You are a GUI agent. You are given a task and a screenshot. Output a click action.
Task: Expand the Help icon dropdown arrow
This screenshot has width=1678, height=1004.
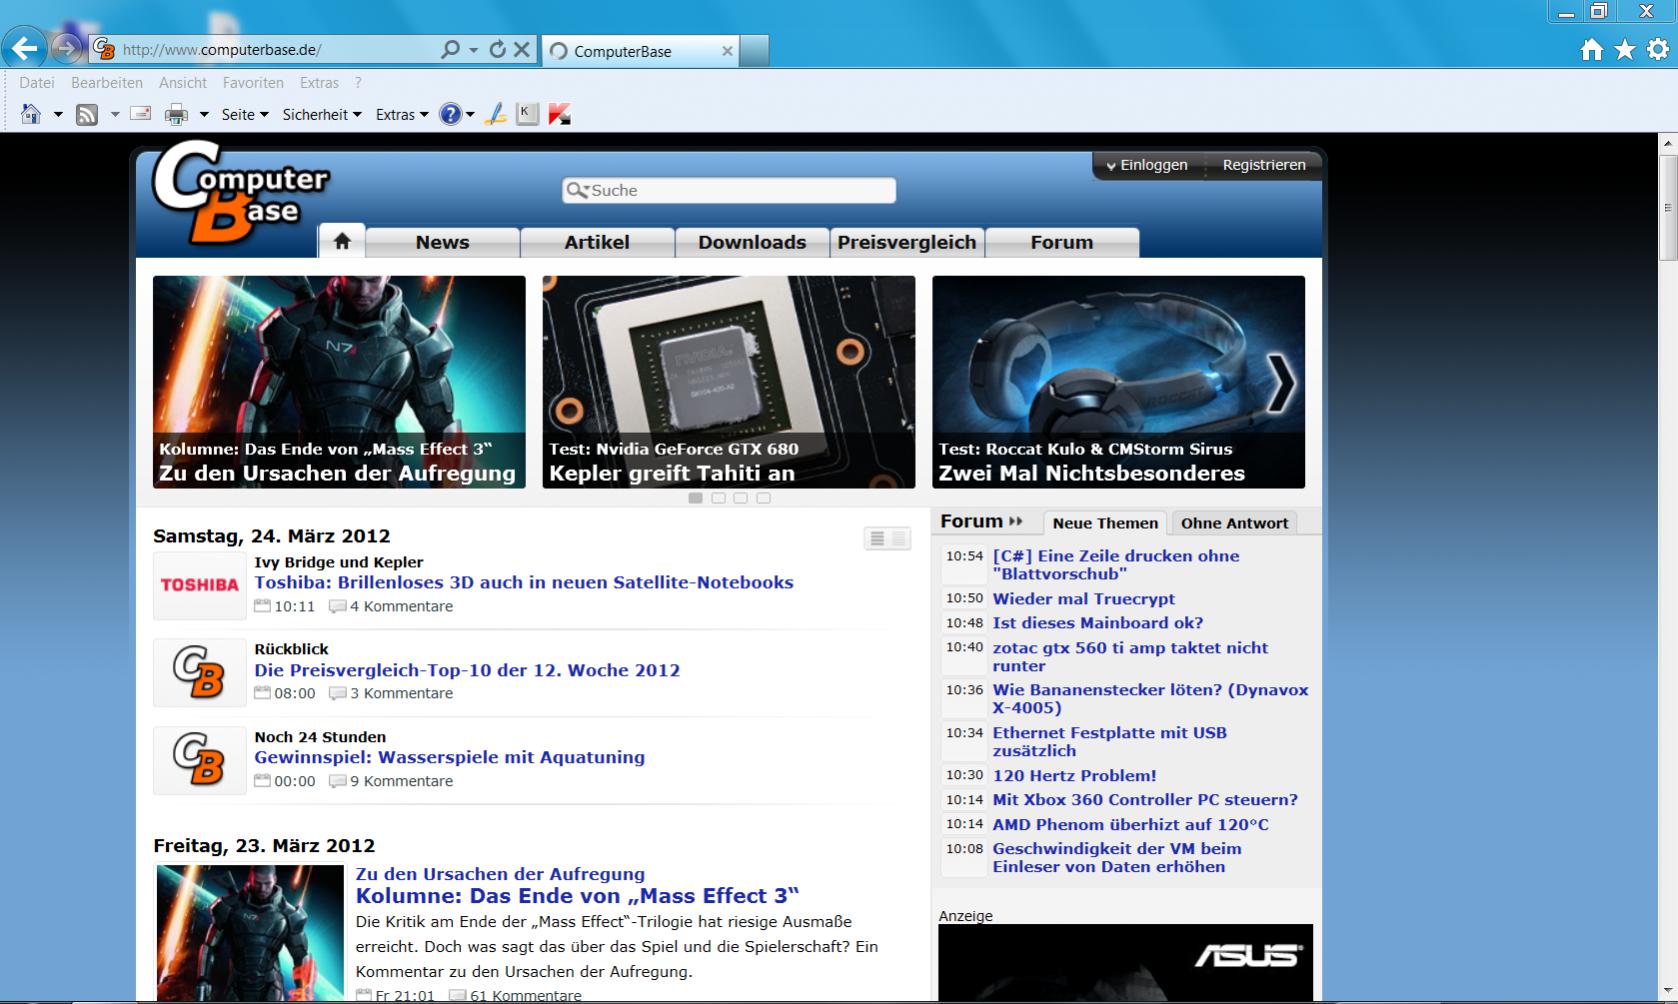pyautogui.click(x=470, y=115)
